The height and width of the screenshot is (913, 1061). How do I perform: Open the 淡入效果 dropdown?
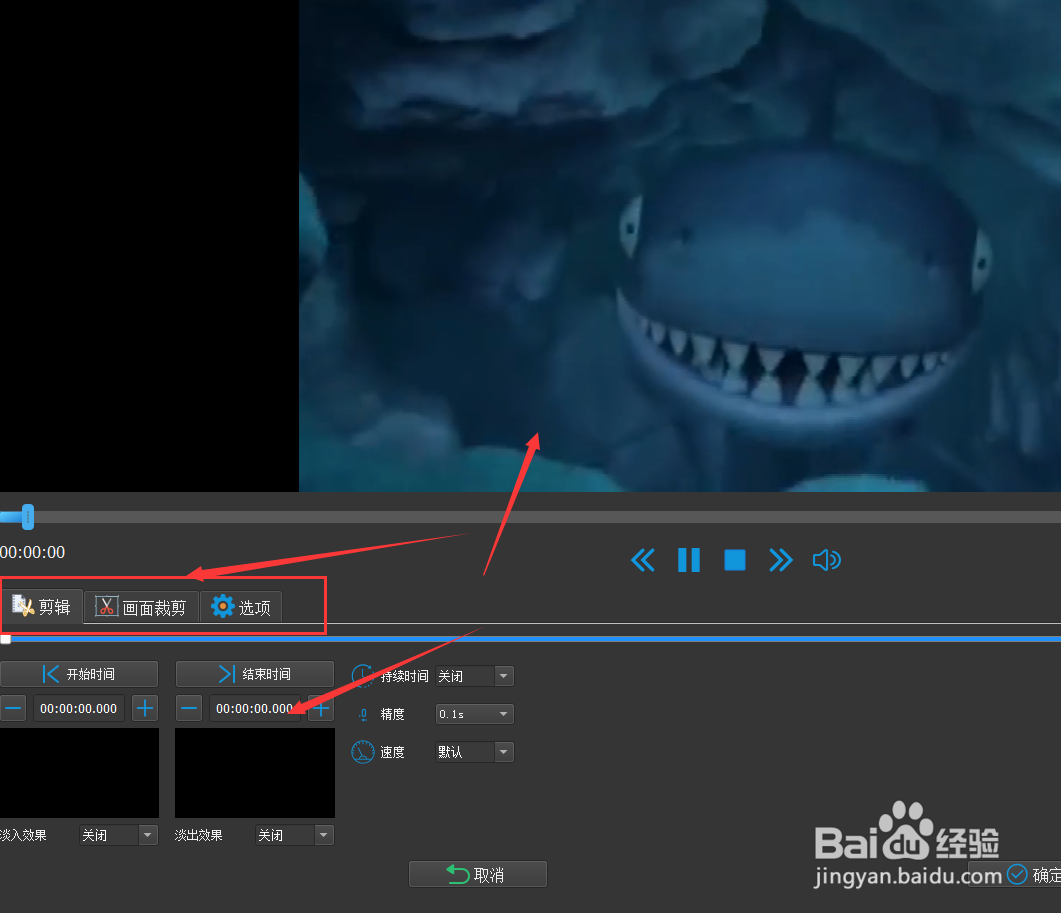(118, 835)
